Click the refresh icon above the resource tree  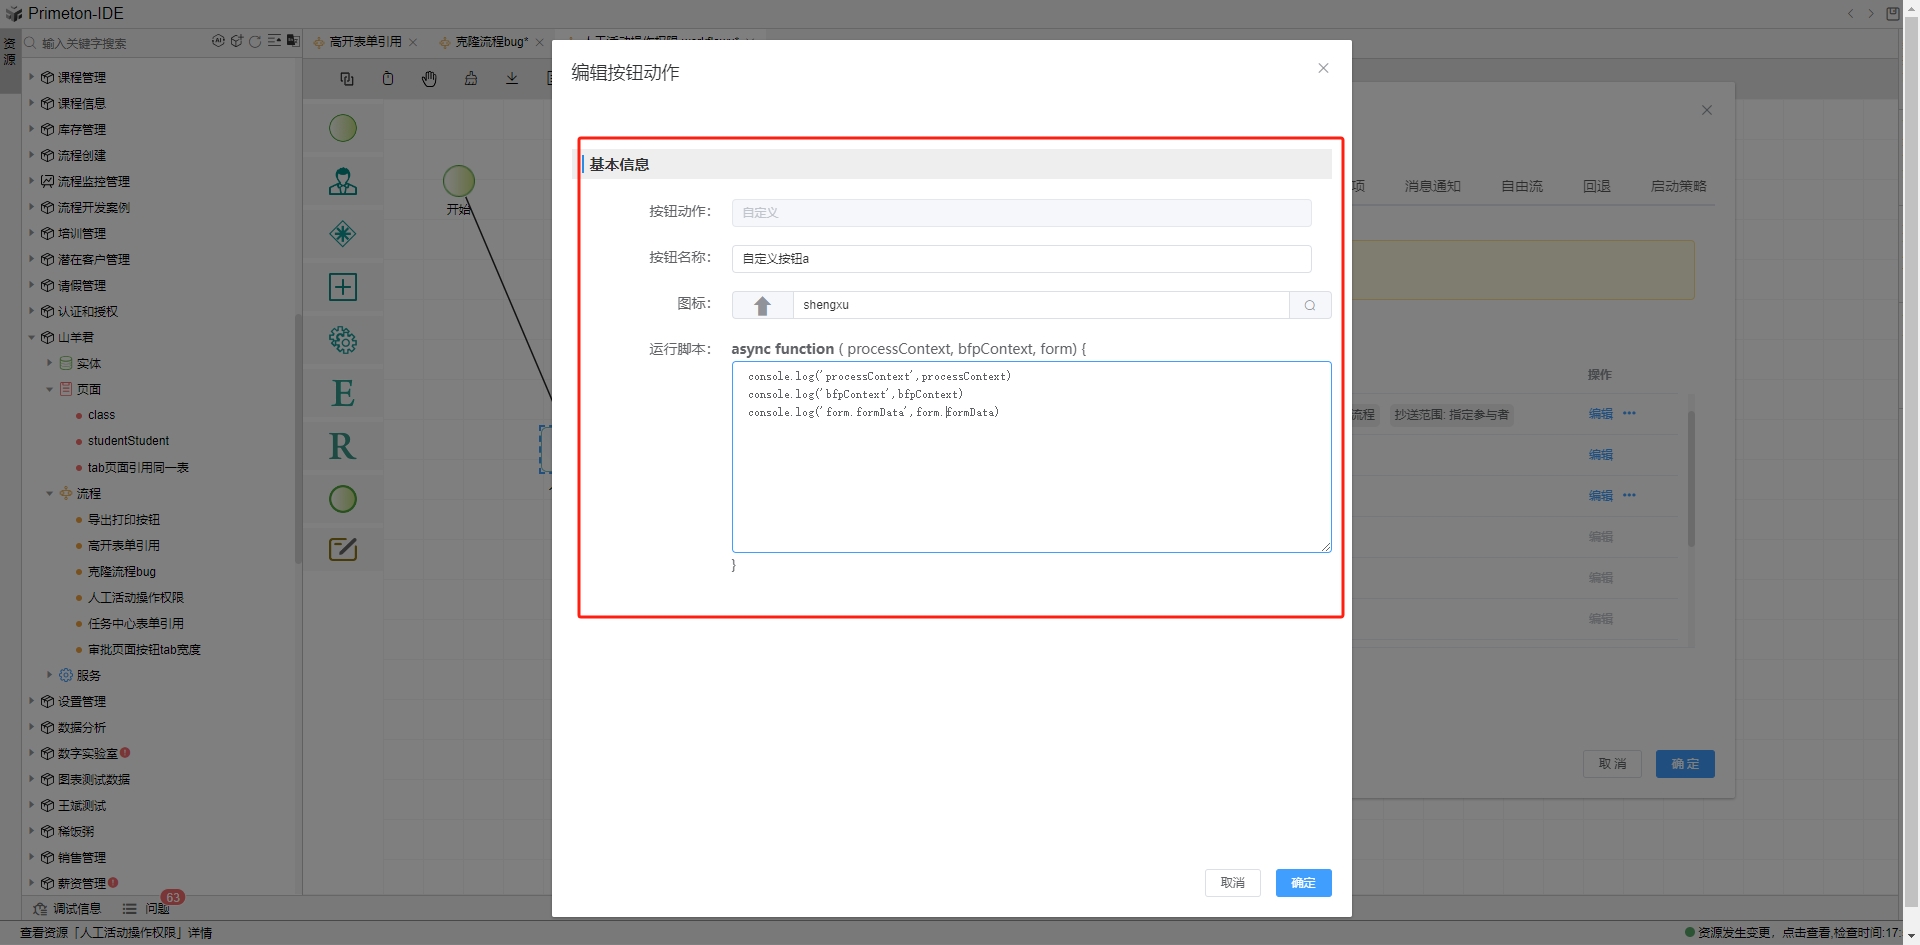point(255,42)
